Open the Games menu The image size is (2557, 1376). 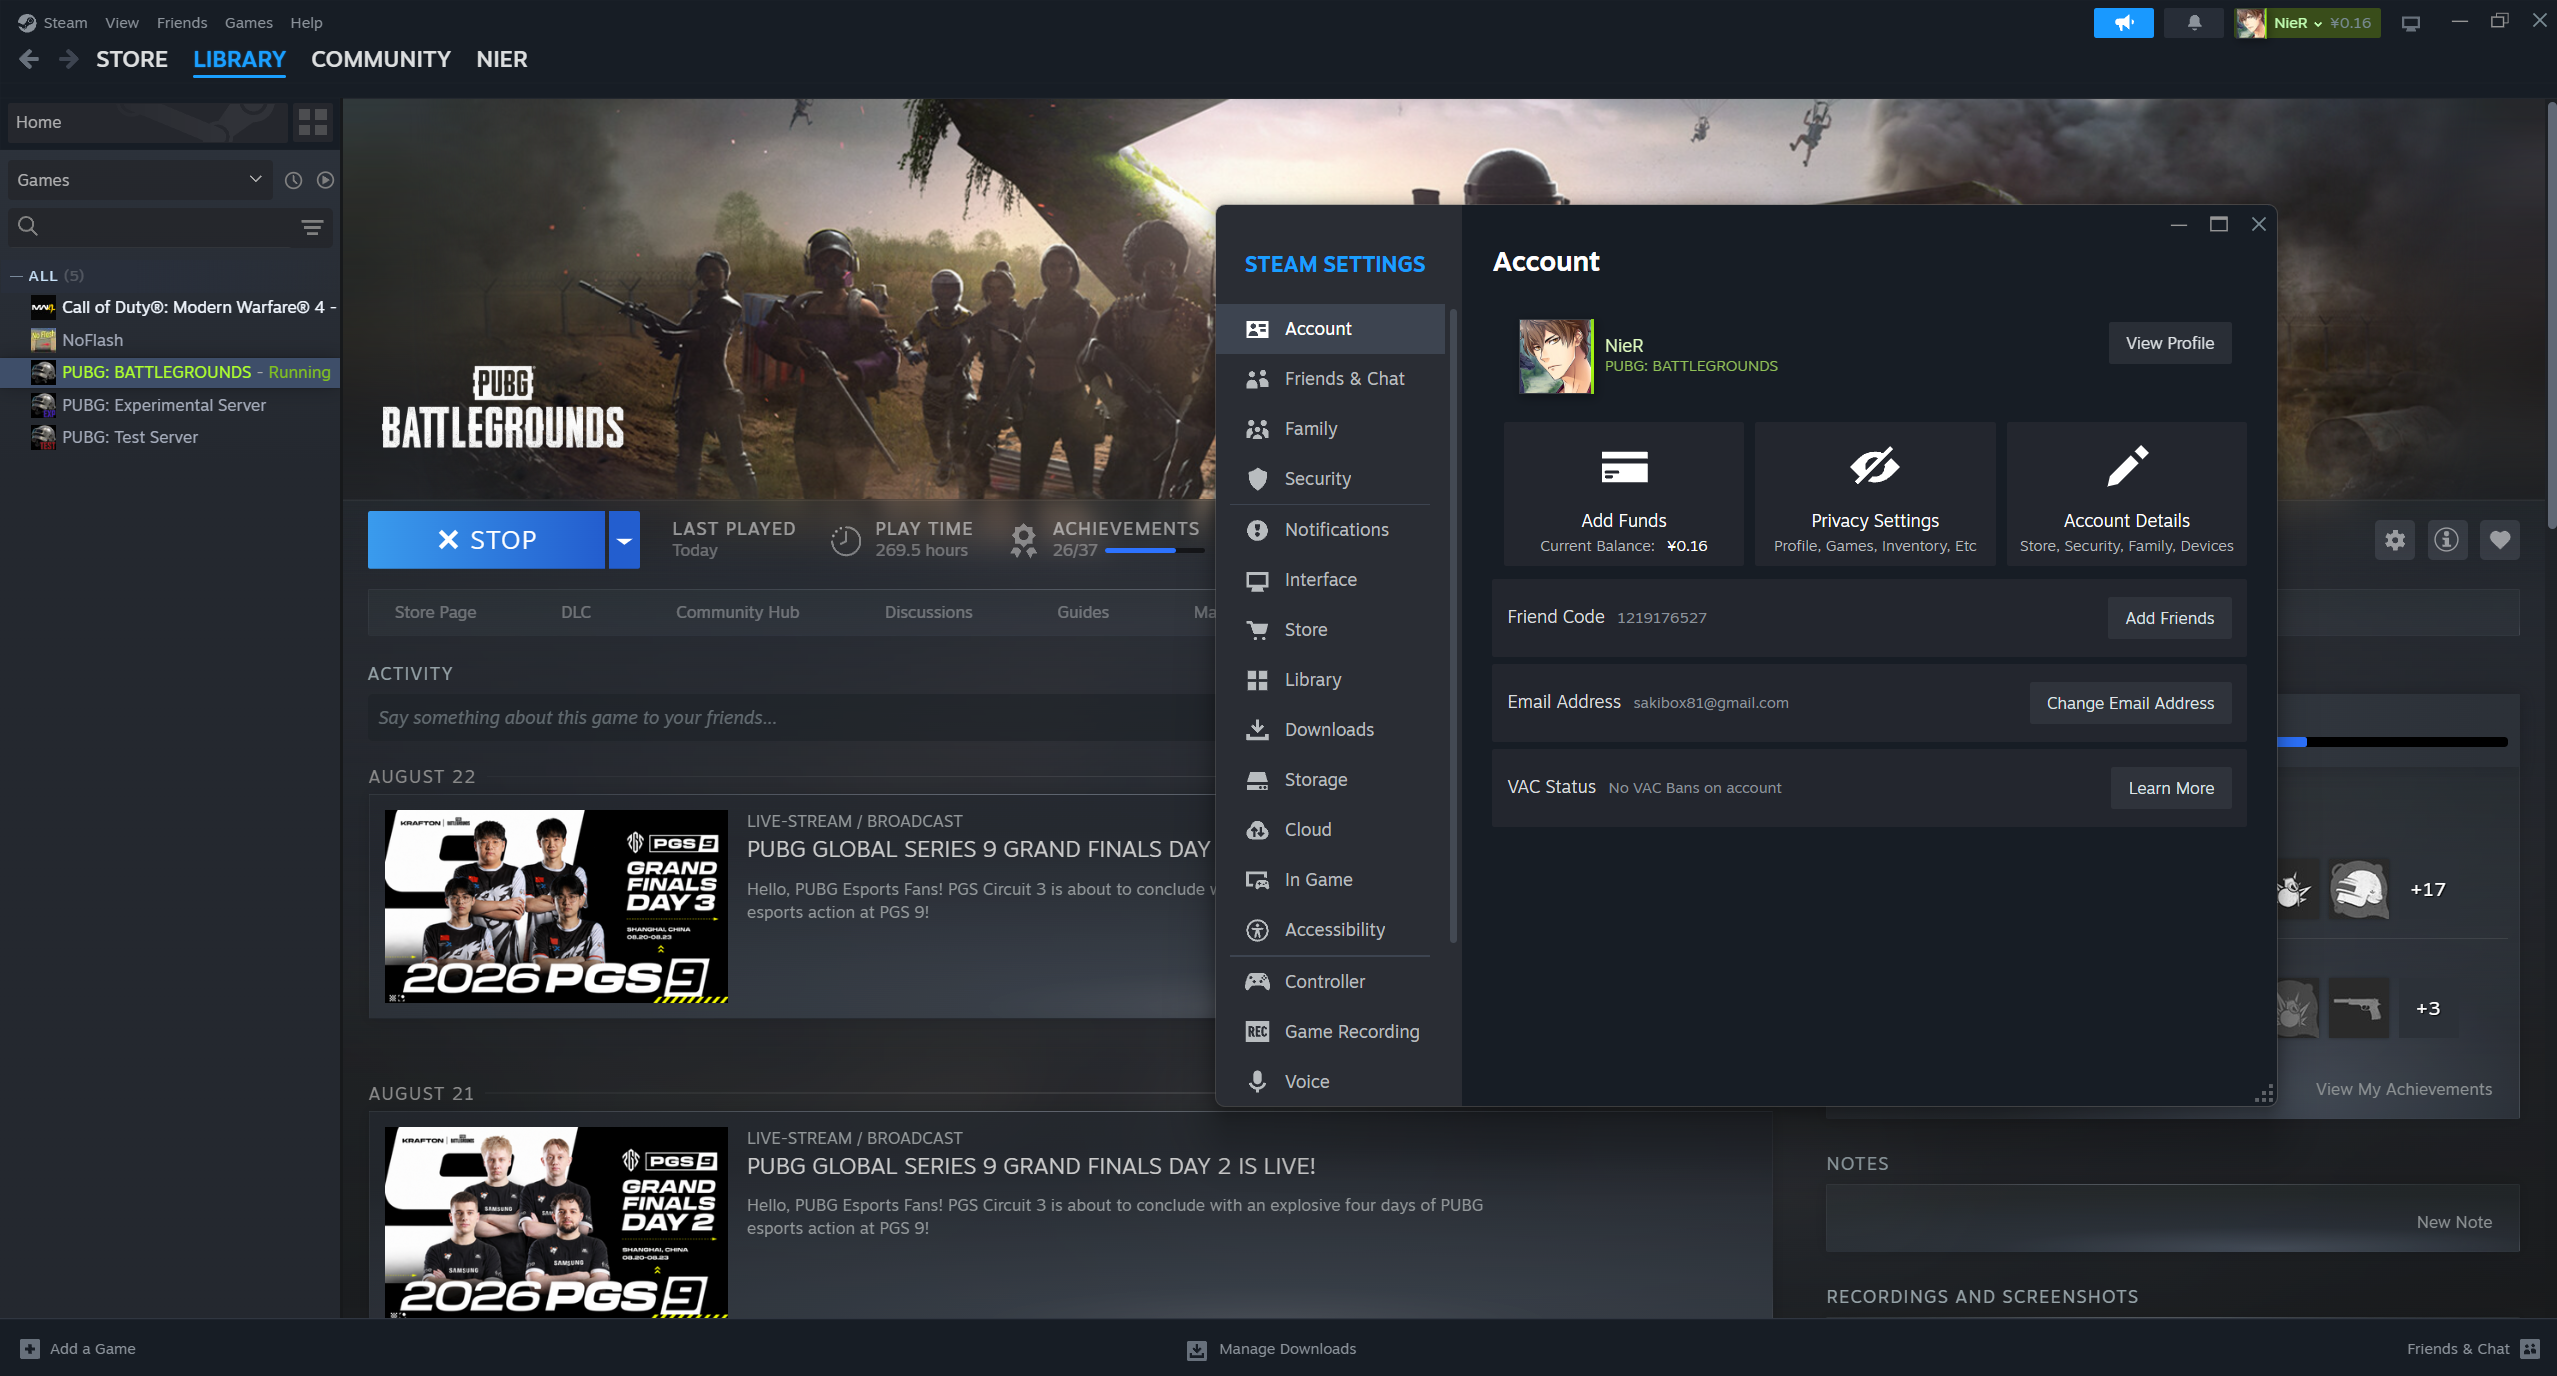point(249,22)
